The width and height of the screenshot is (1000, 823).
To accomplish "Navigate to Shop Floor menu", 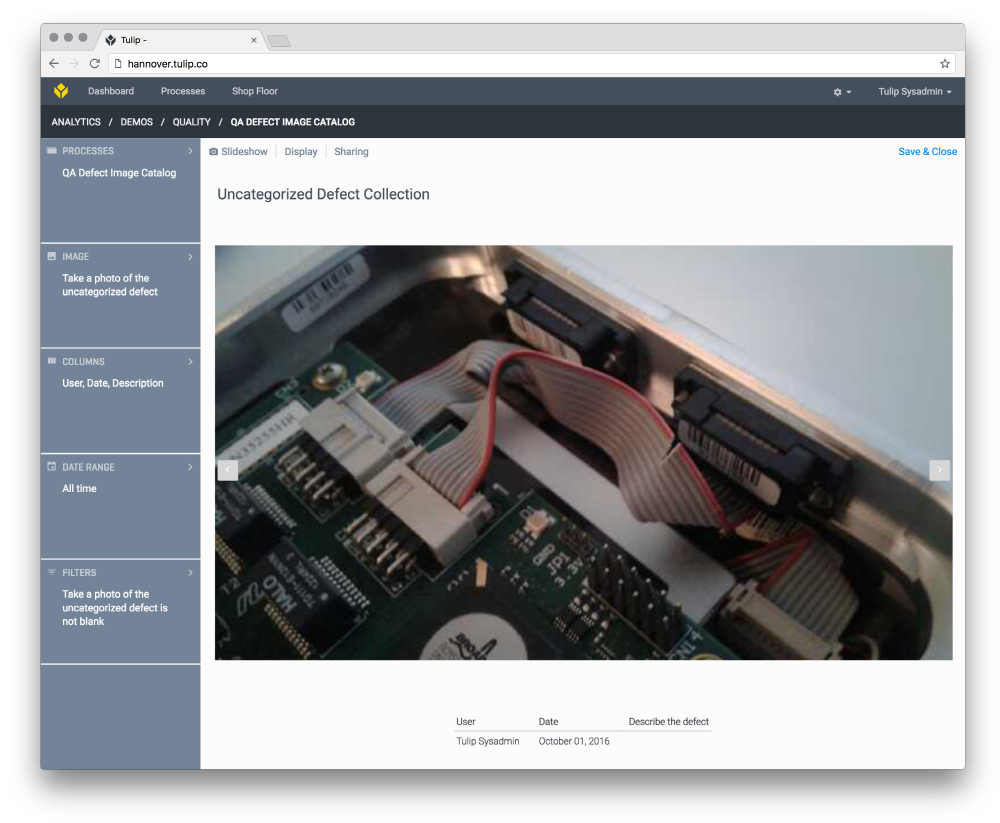I will point(255,91).
